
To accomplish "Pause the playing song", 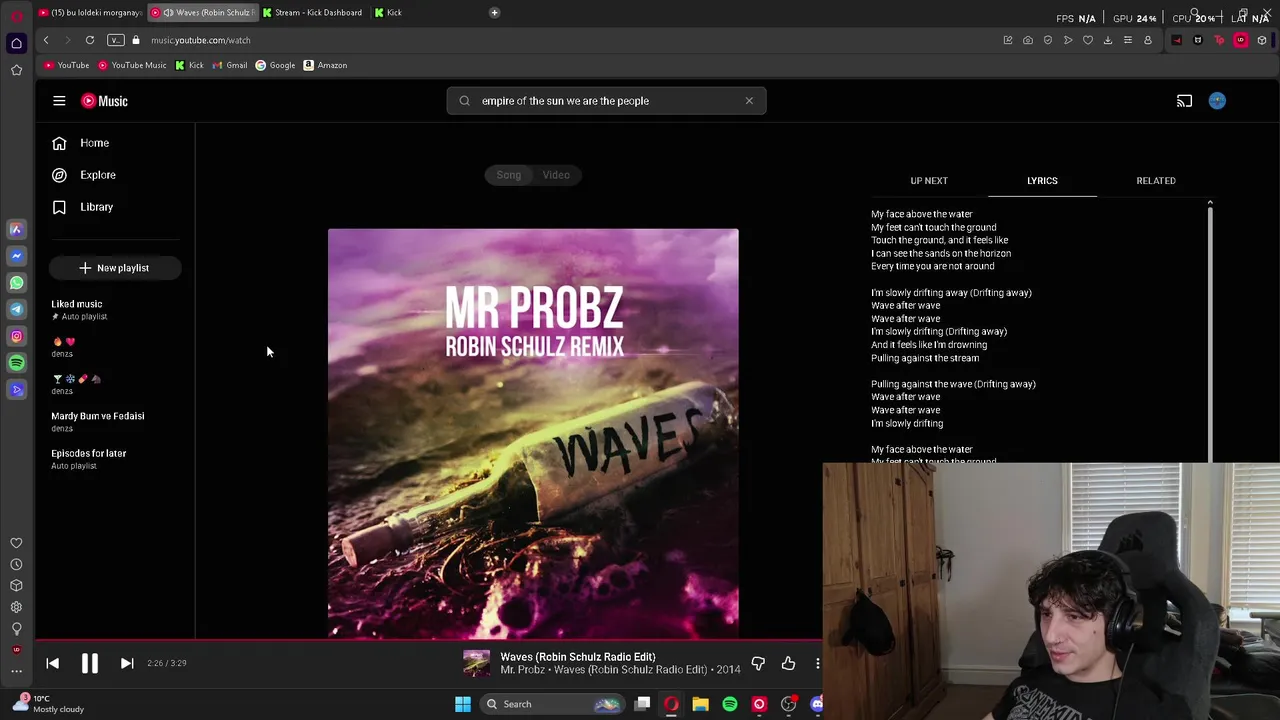I will click(89, 663).
